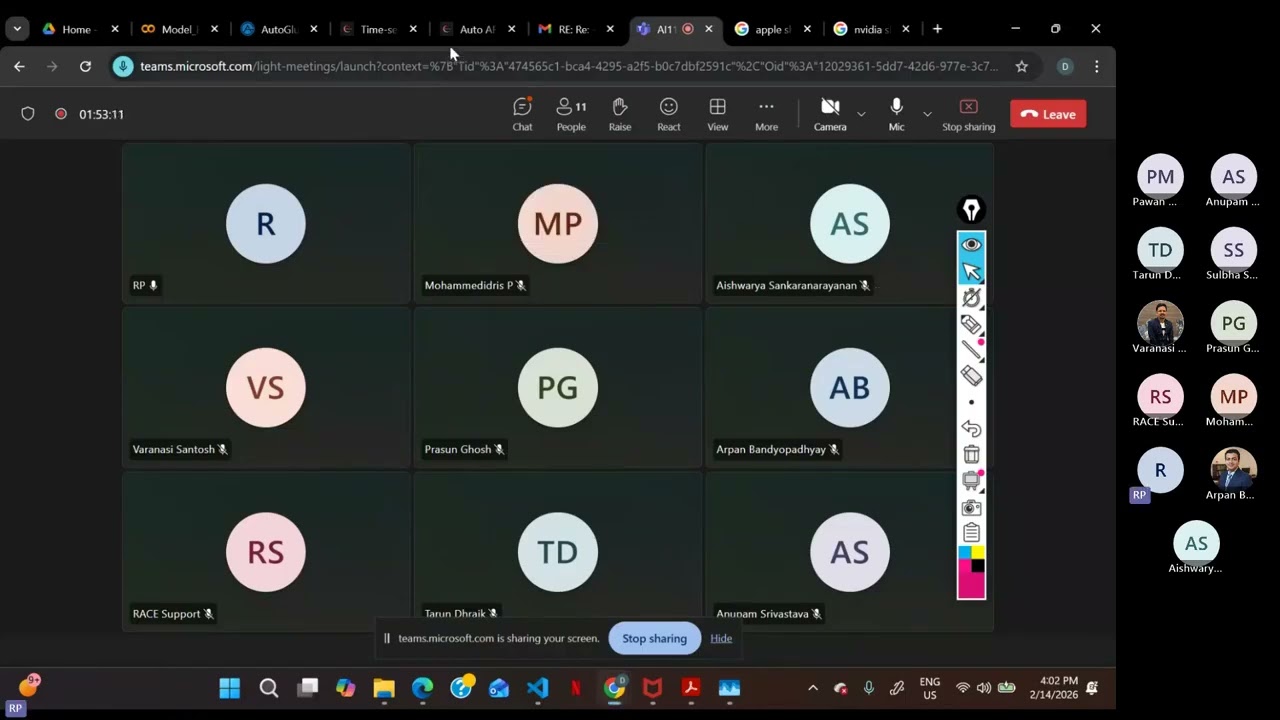Raise your hand in the meeting
Viewport: 1280px width, 720px height.
620,114
